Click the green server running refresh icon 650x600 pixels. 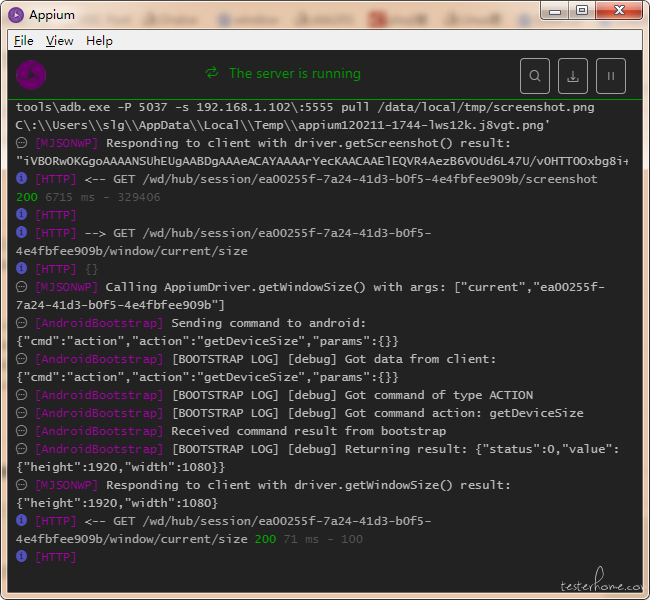click(x=212, y=73)
